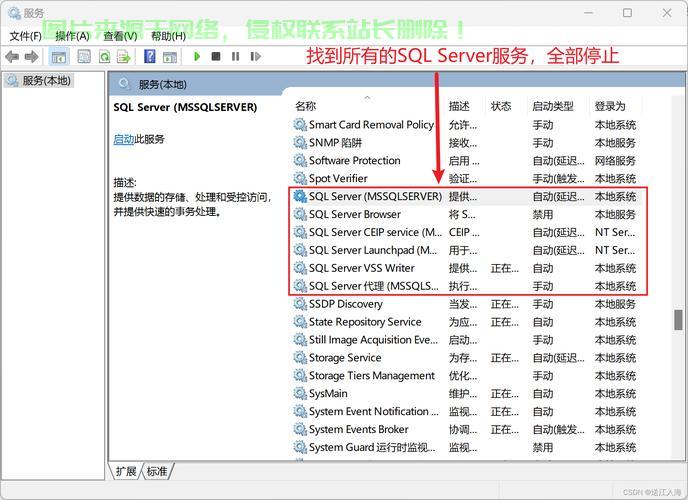This screenshot has height=500, width=688.
Task: Select System Event Notification service row
Action: click(465, 411)
